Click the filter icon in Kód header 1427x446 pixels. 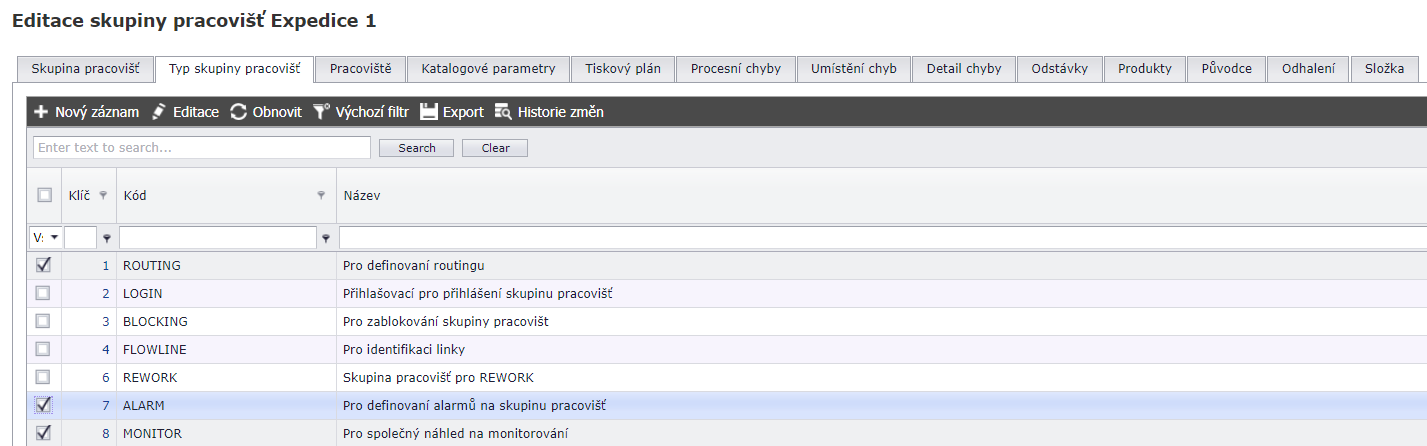click(x=321, y=196)
